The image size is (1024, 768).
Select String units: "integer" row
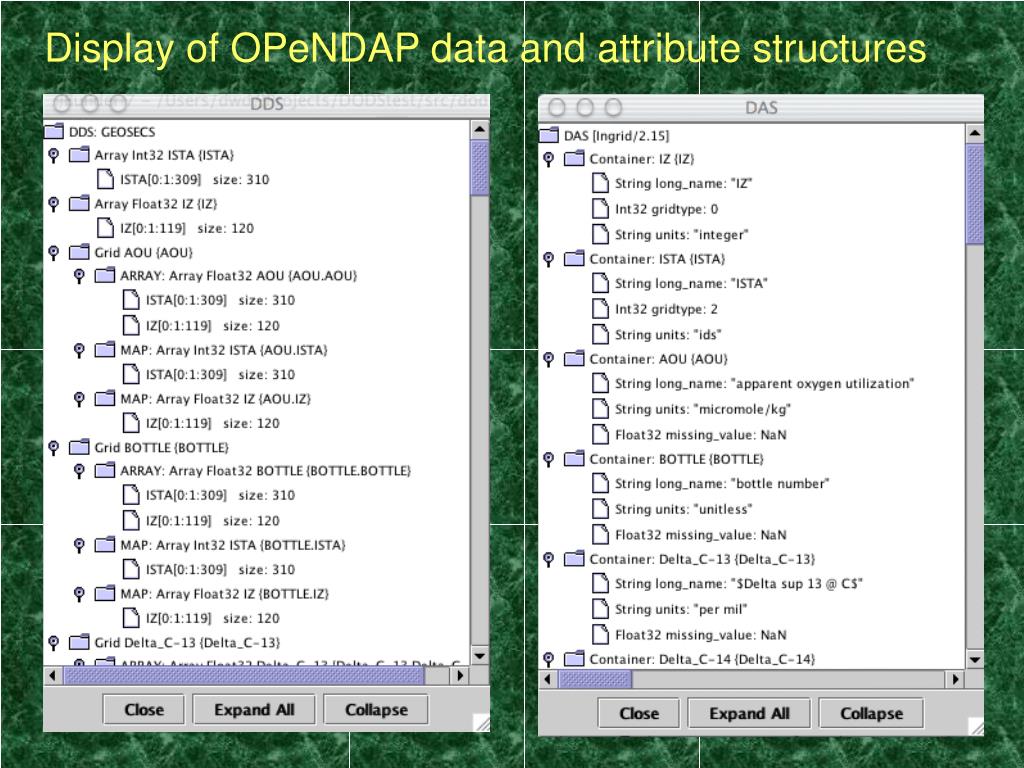click(x=681, y=234)
